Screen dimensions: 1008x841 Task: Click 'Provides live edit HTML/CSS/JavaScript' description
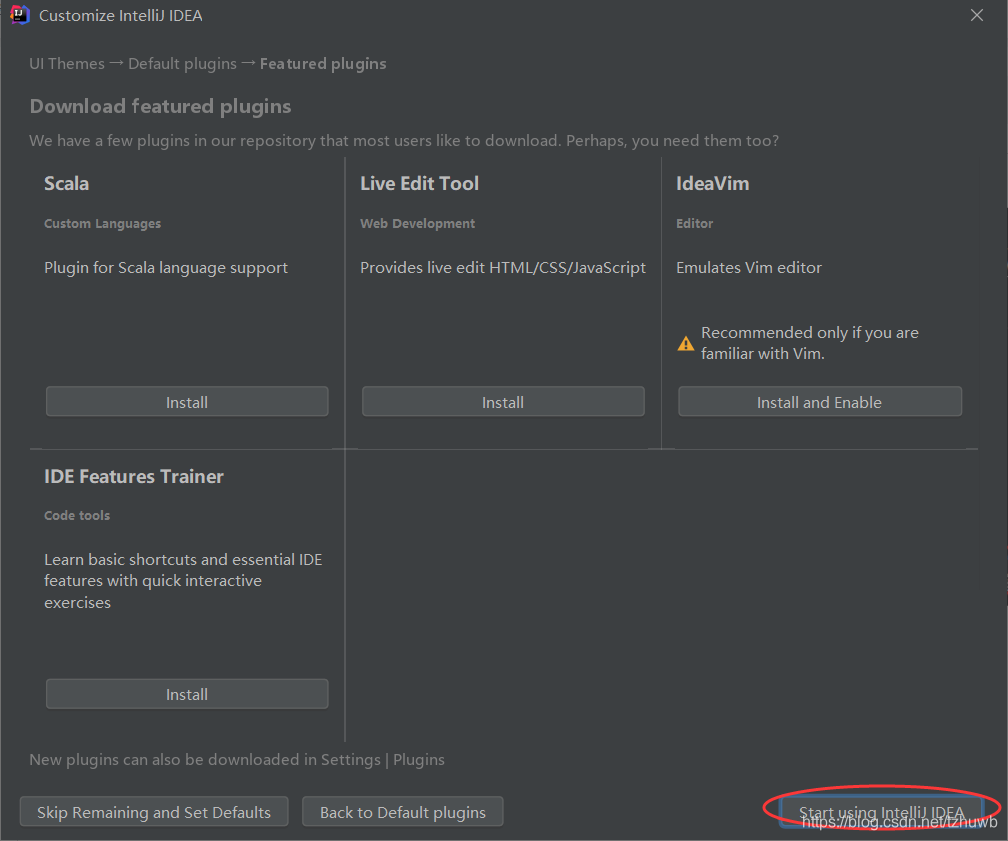pyautogui.click(x=503, y=267)
